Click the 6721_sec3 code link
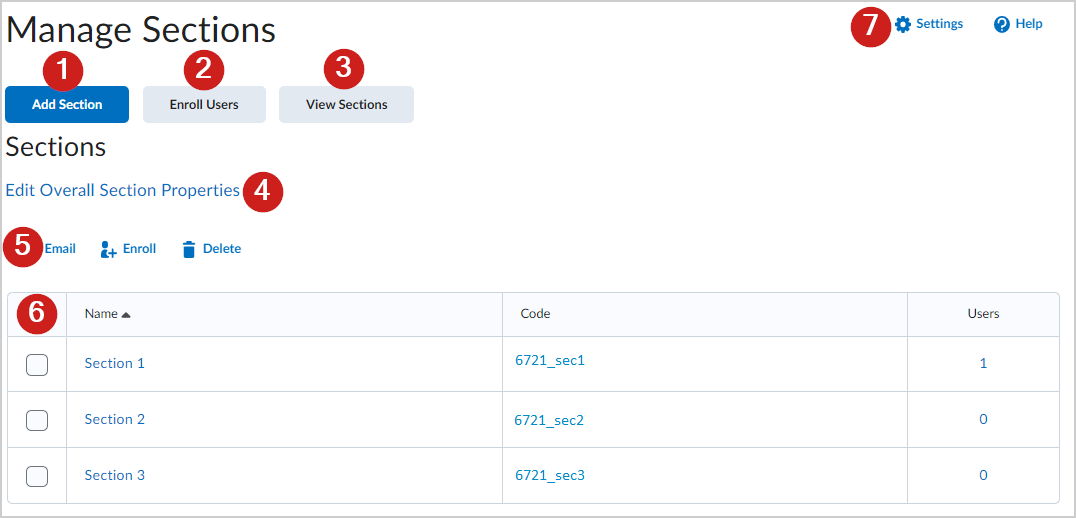Screen dimensions: 1076x518 549,476
